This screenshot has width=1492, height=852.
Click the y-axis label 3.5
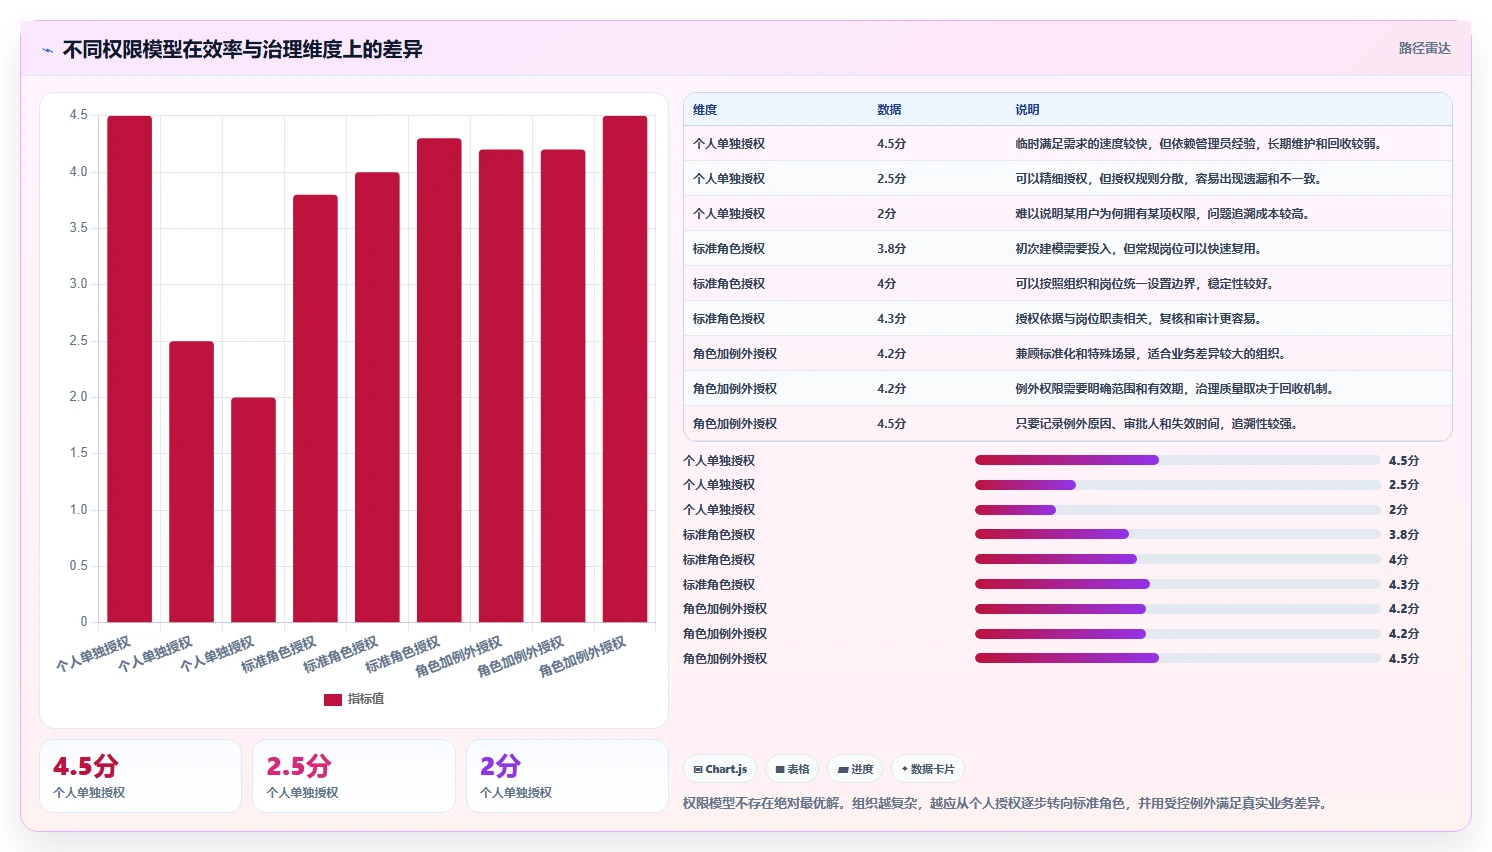coord(78,228)
